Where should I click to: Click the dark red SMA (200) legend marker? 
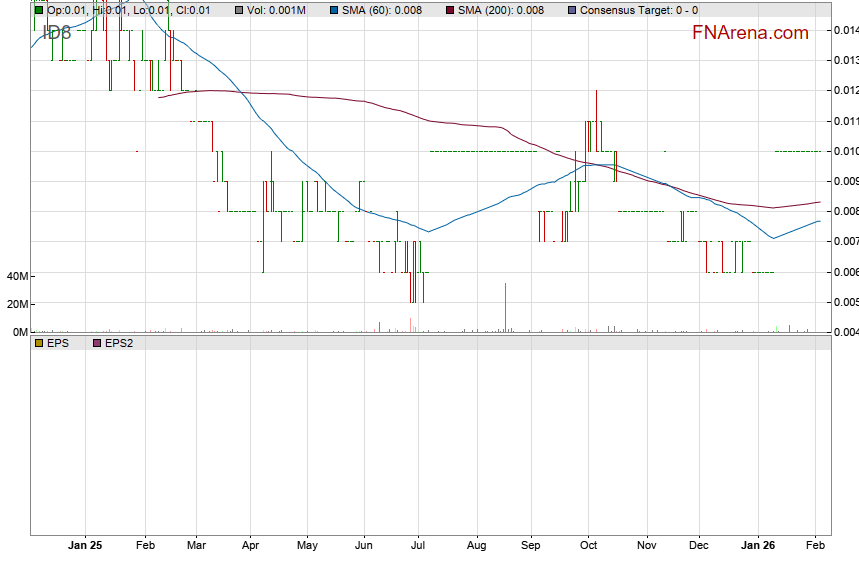pos(449,10)
